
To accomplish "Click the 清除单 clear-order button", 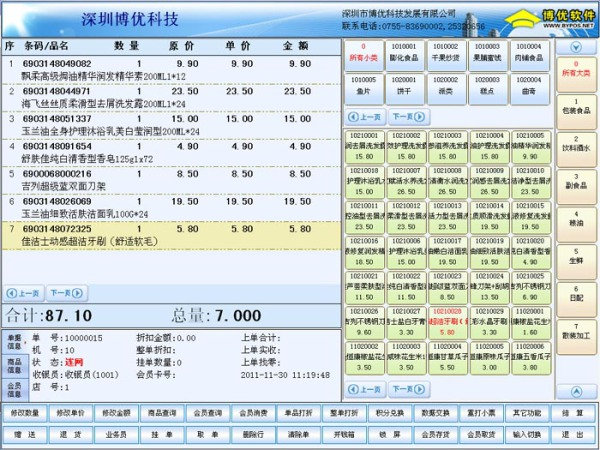I will click(x=298, y=435).
